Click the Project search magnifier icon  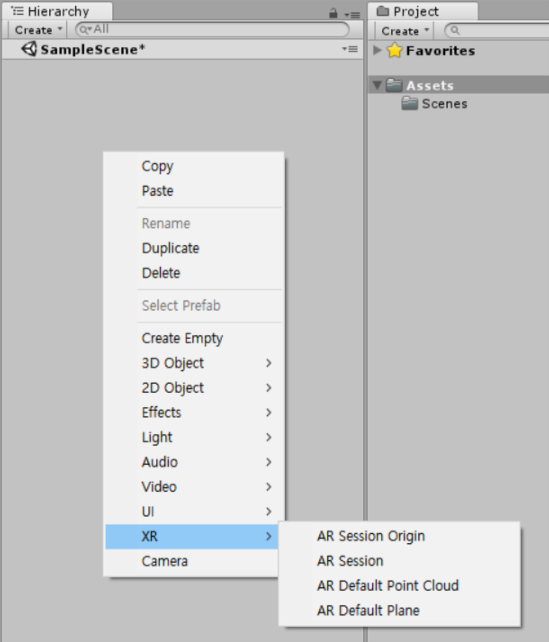pyautogui.click(x=455, y=30)
